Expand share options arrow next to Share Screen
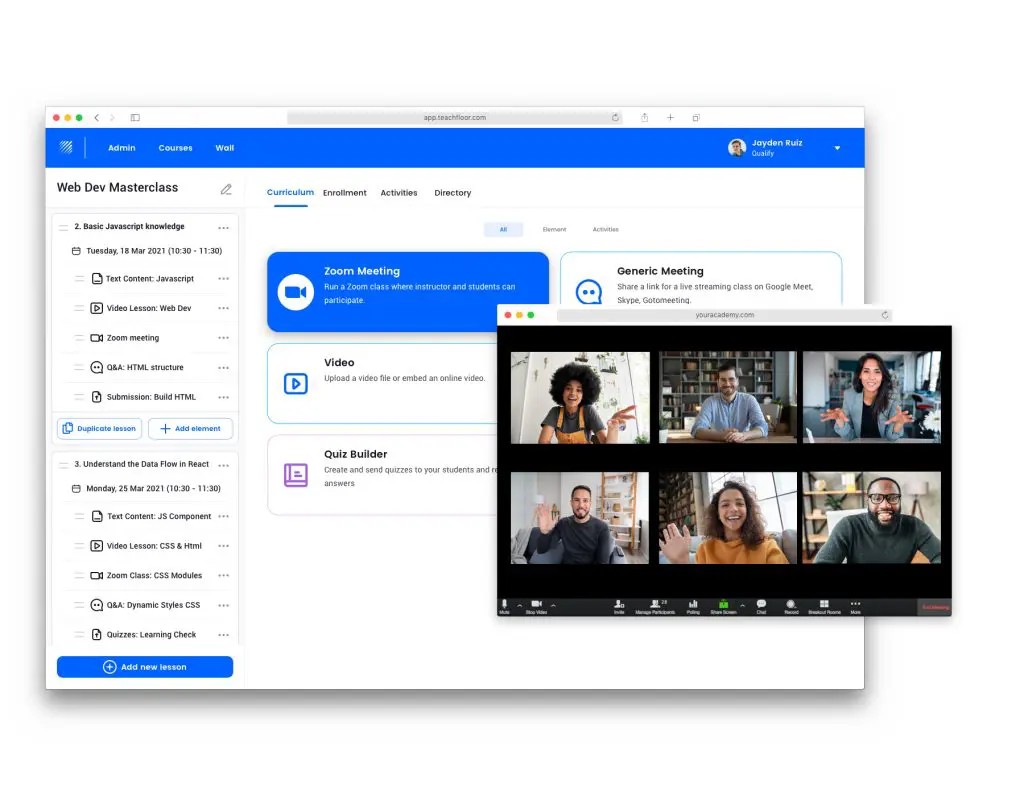1024x796 pixels. [743, 605]
